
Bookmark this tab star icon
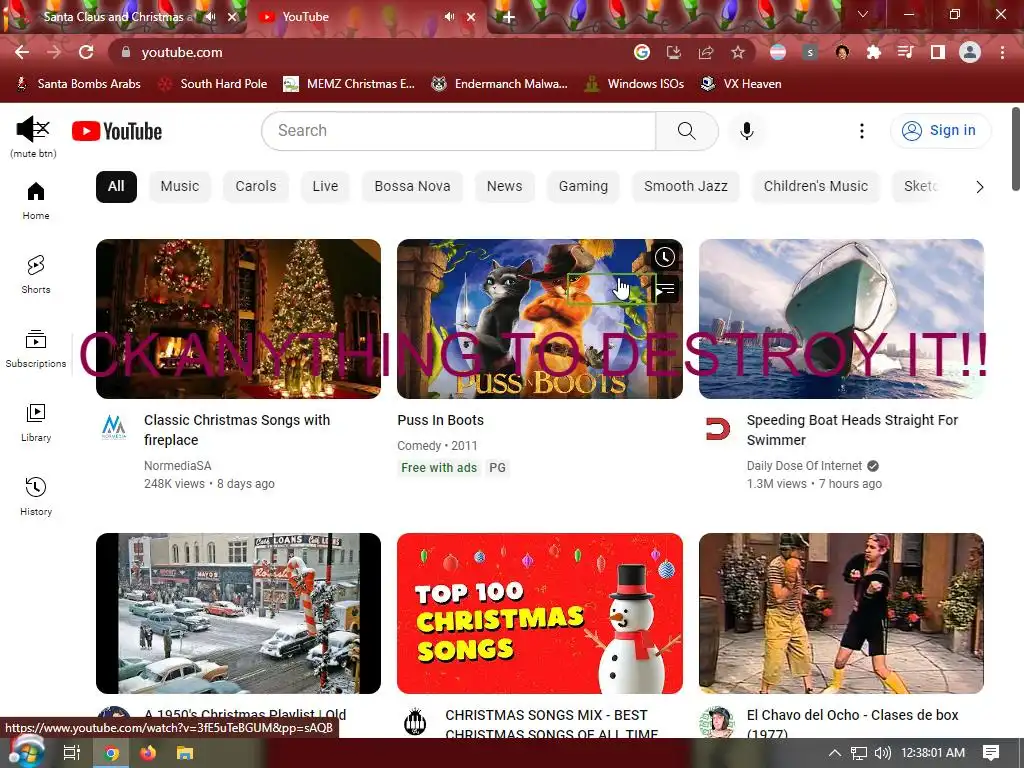coord(738,52)
